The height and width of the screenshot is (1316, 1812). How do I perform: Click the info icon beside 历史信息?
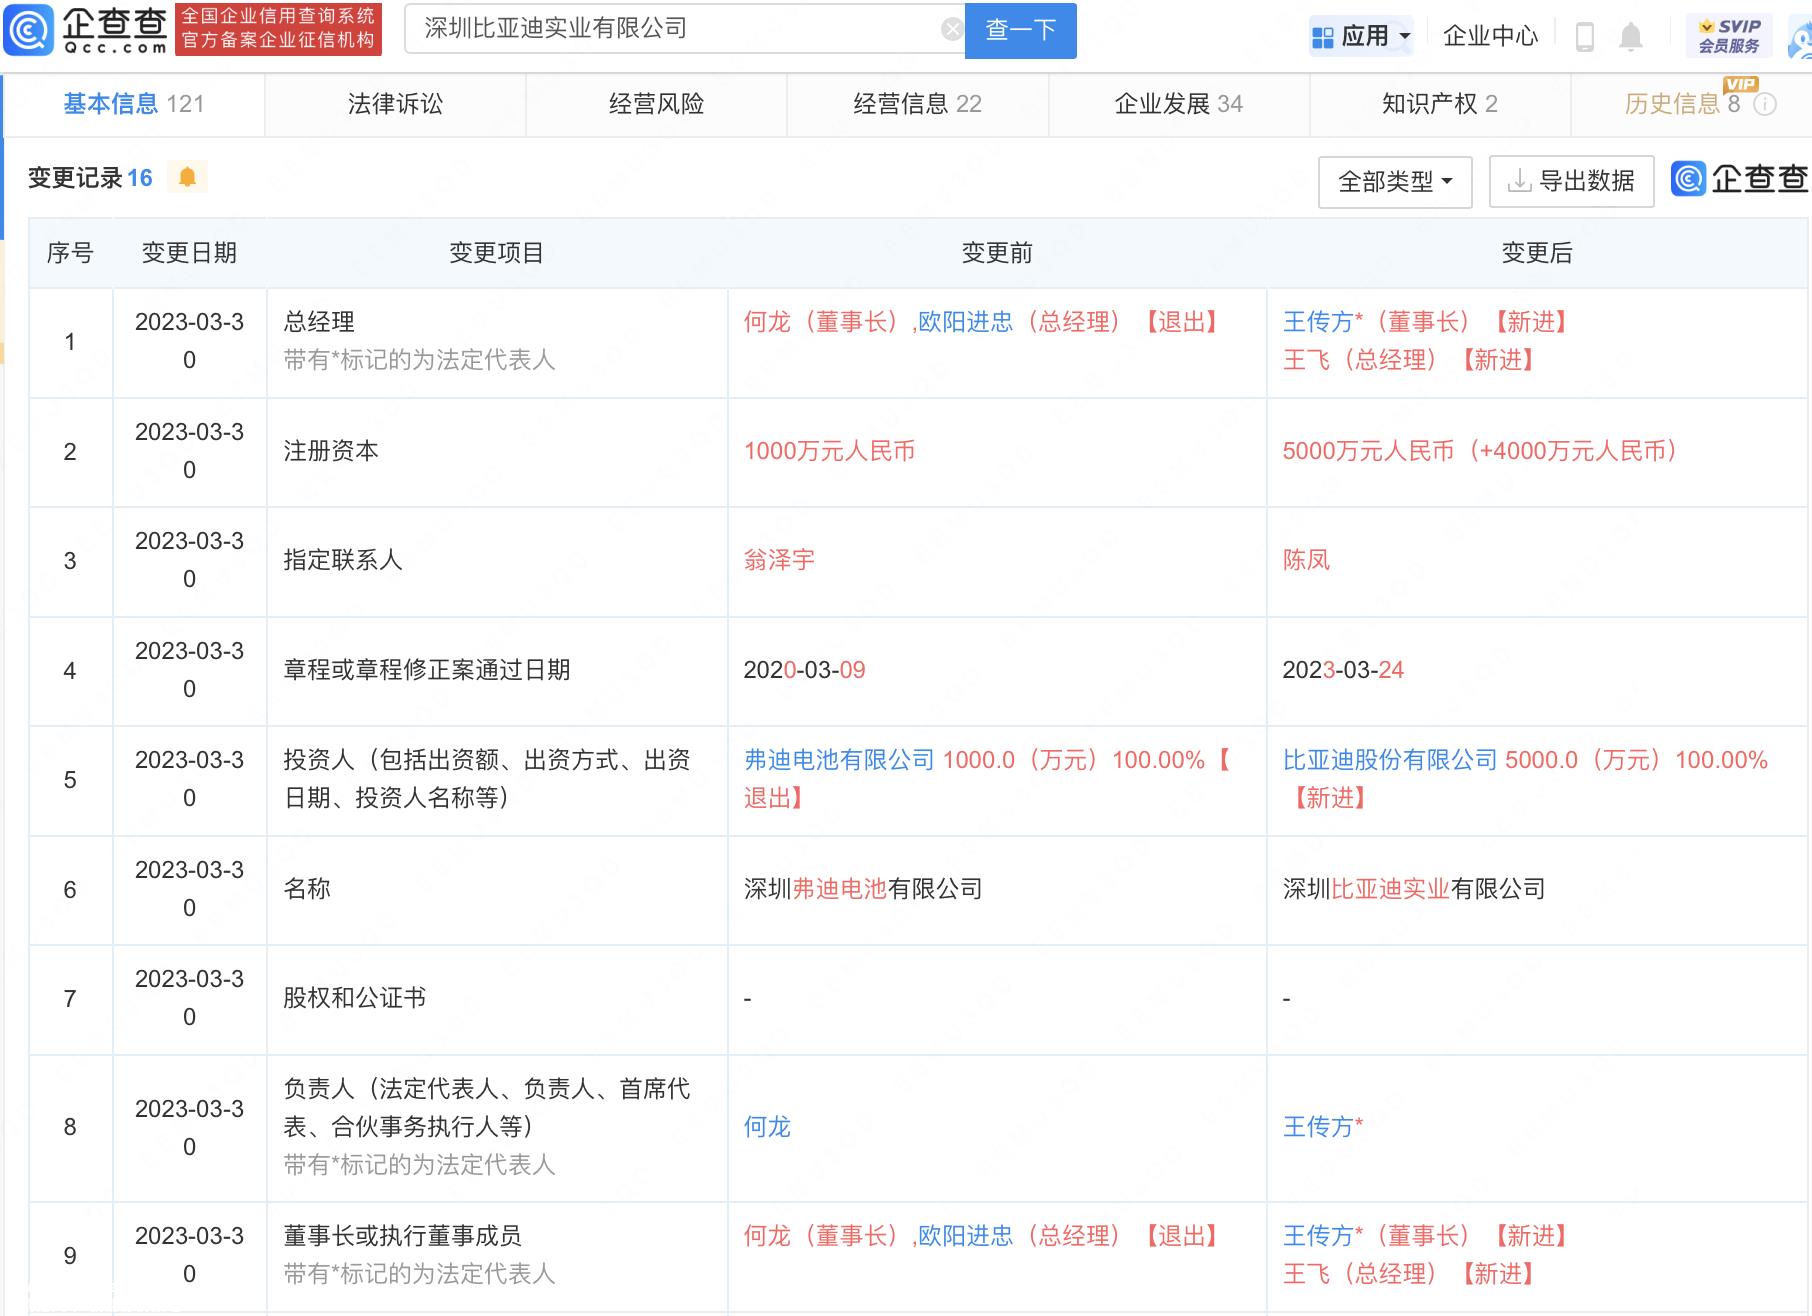1766,104
